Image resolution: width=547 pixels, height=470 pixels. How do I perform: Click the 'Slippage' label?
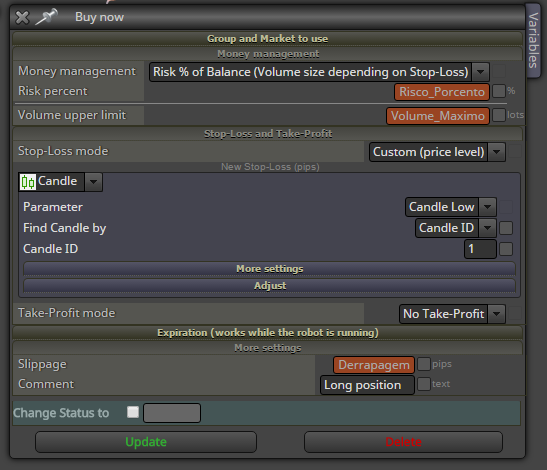click(42, 364)
